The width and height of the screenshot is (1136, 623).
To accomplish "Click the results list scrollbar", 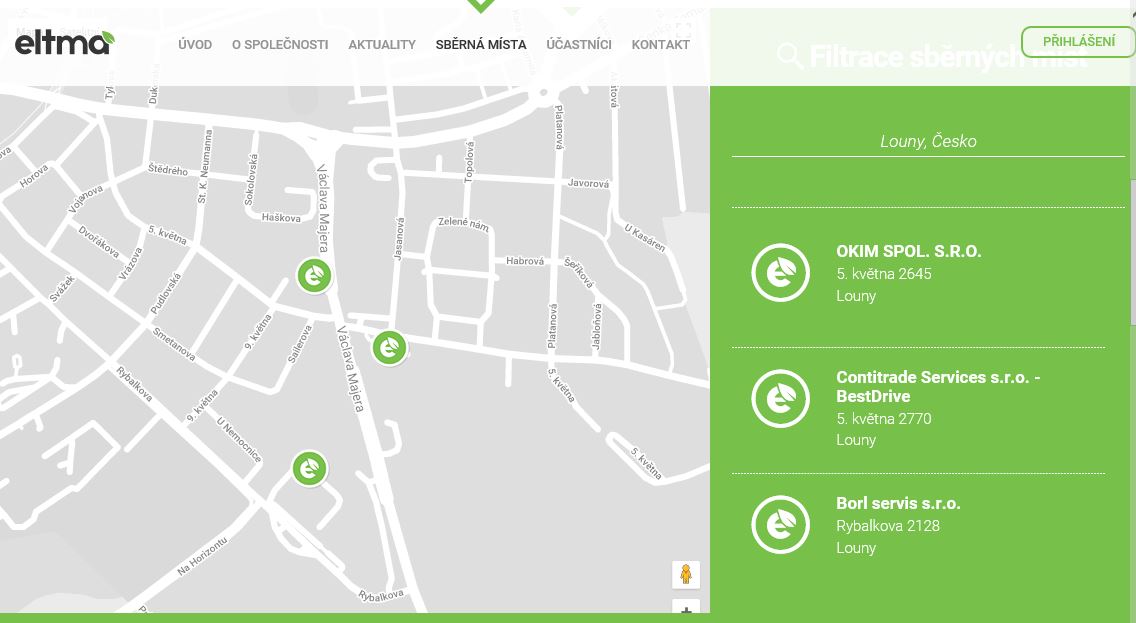I will [x=1132, y=250].
